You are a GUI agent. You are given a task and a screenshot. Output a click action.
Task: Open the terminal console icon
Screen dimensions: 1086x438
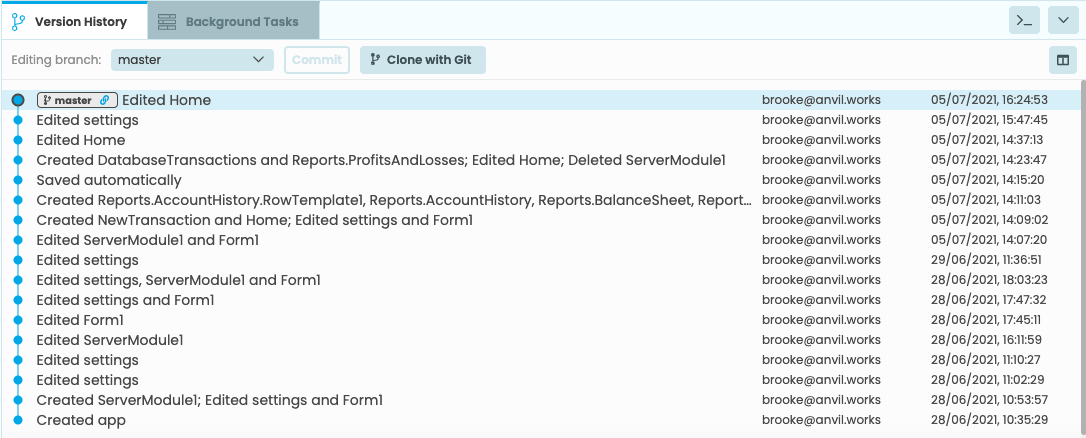coord(1024,20)
